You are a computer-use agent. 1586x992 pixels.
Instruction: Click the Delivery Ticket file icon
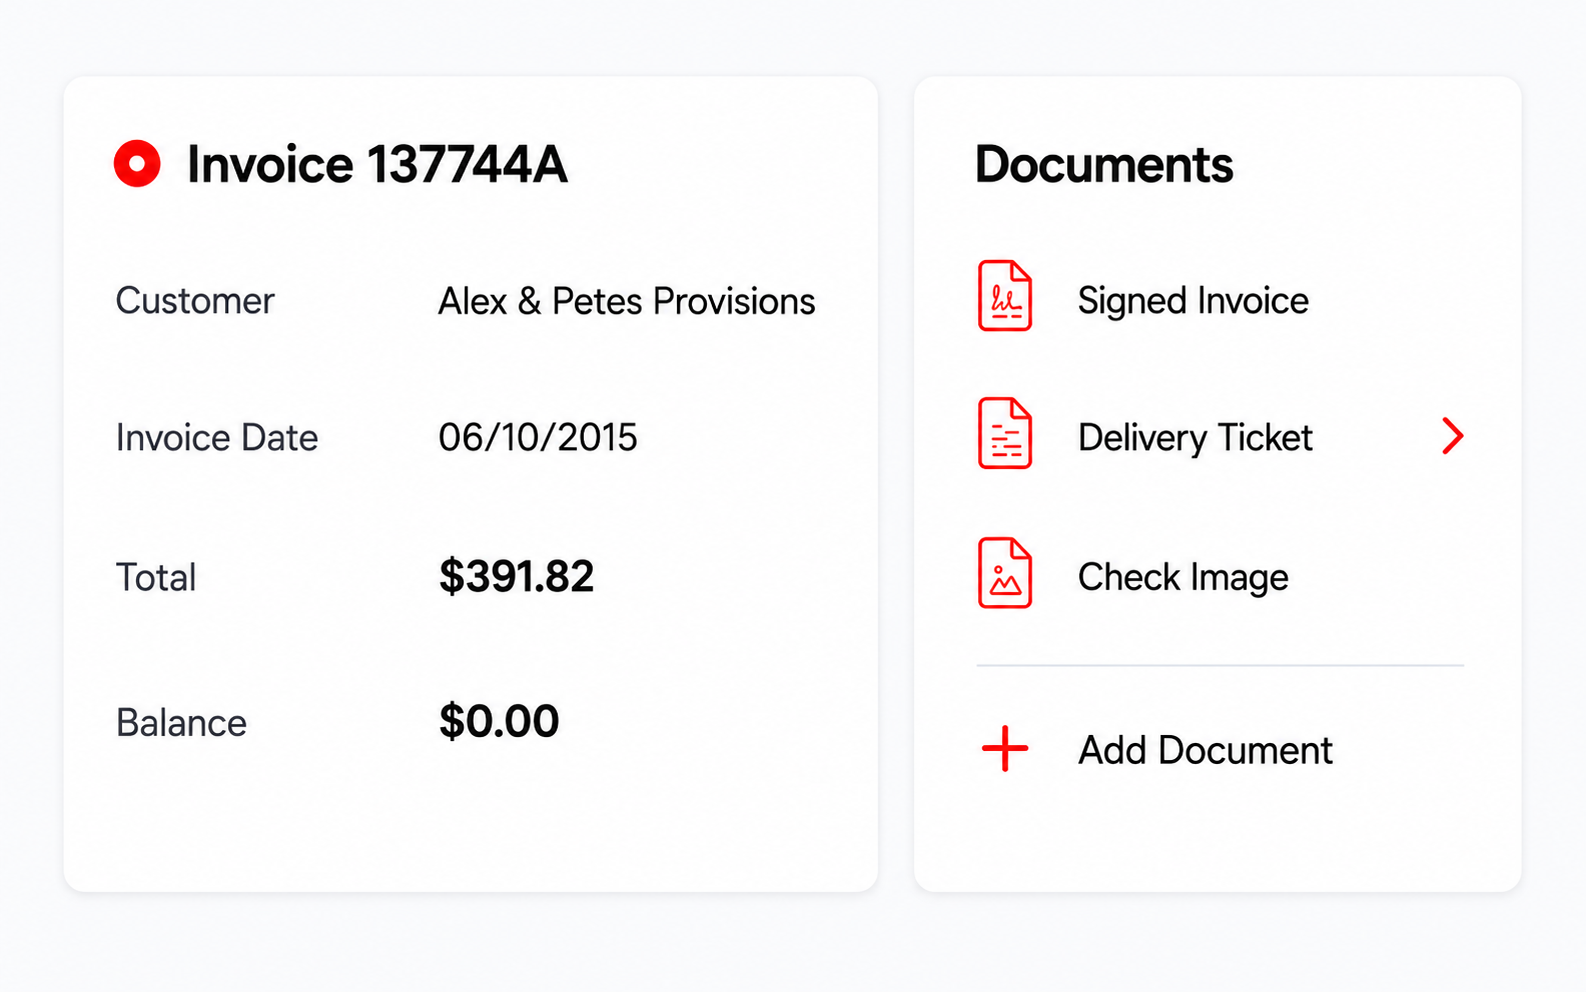coord(1005,433)
